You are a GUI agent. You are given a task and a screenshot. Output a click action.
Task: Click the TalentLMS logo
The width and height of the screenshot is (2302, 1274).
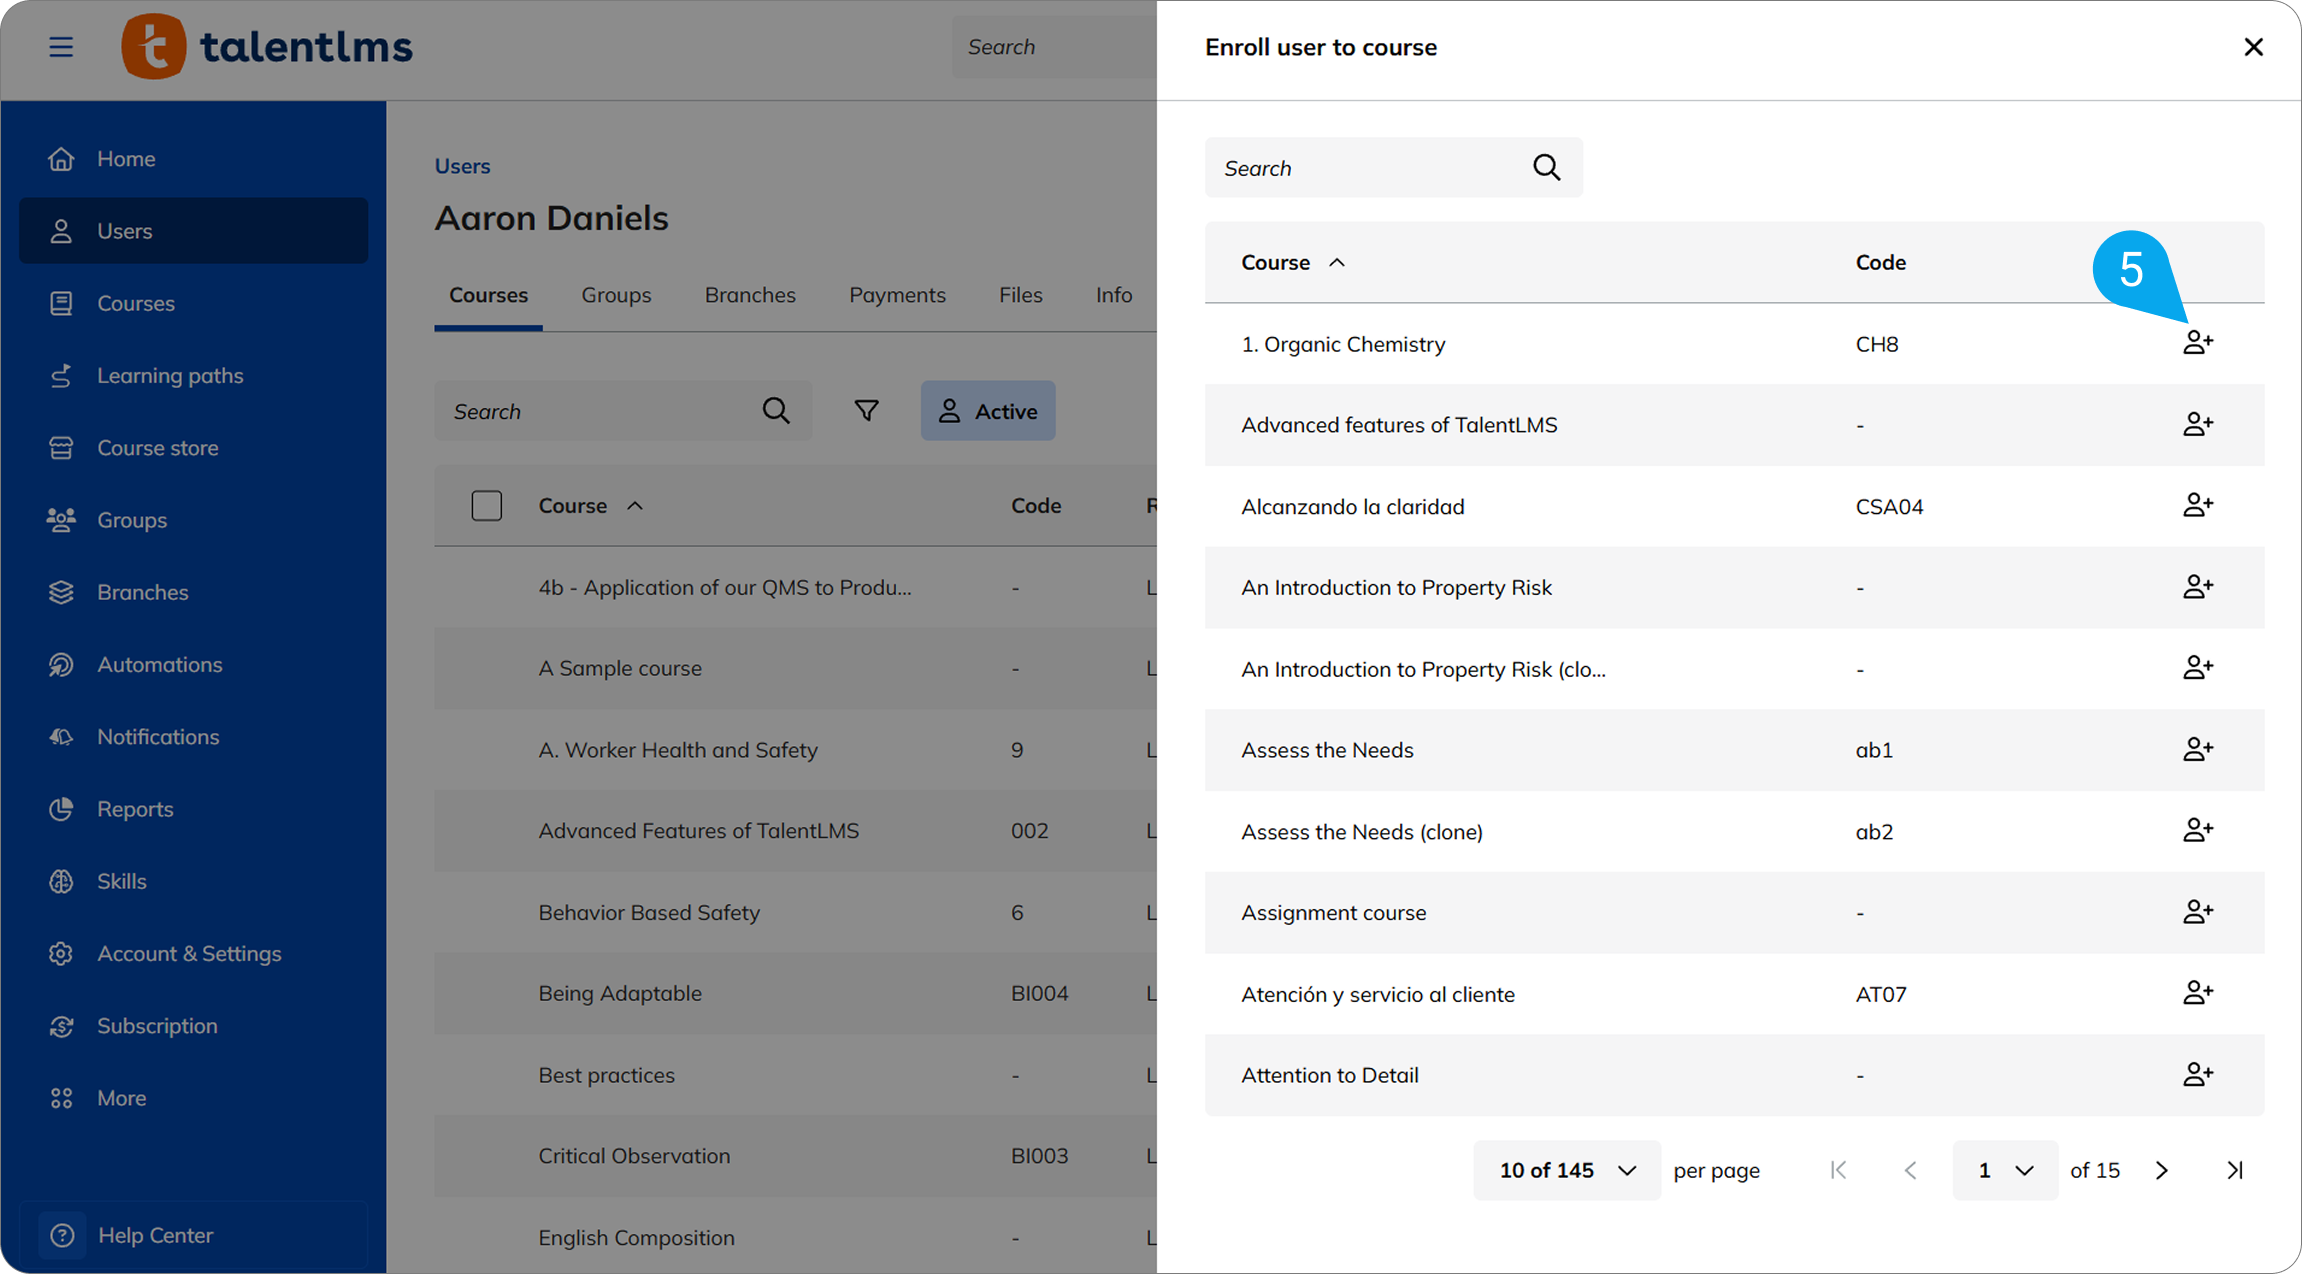(266, 46)
